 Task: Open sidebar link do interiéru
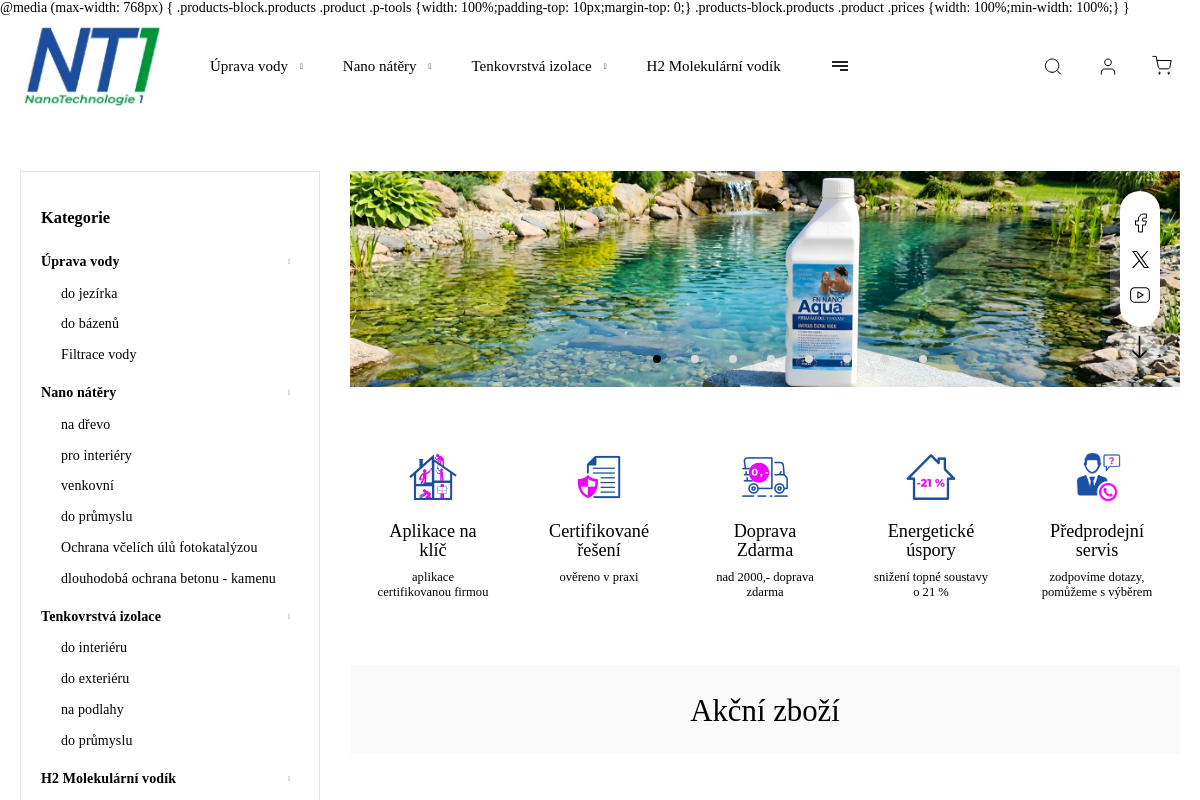[x=94, y=647]
